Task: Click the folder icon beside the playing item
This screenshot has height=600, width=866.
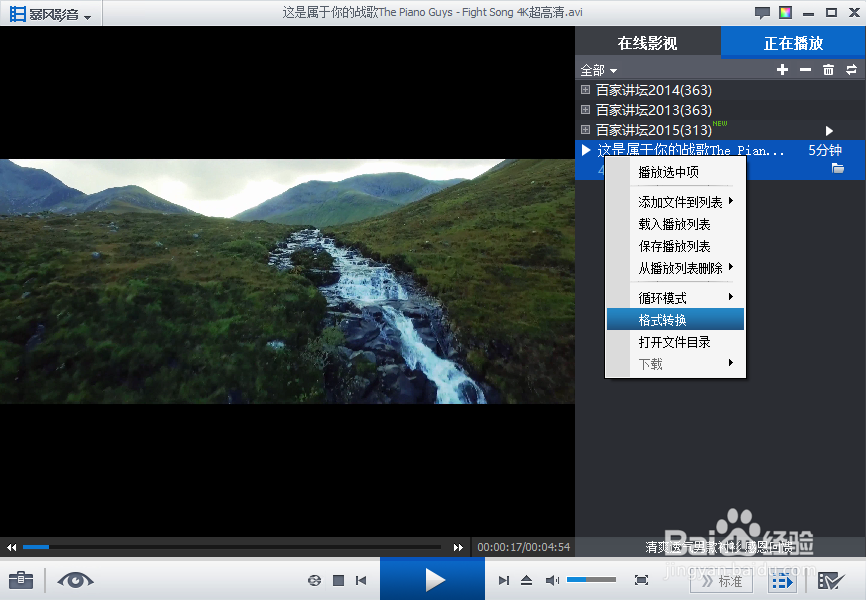Action: tap(837, 168)
